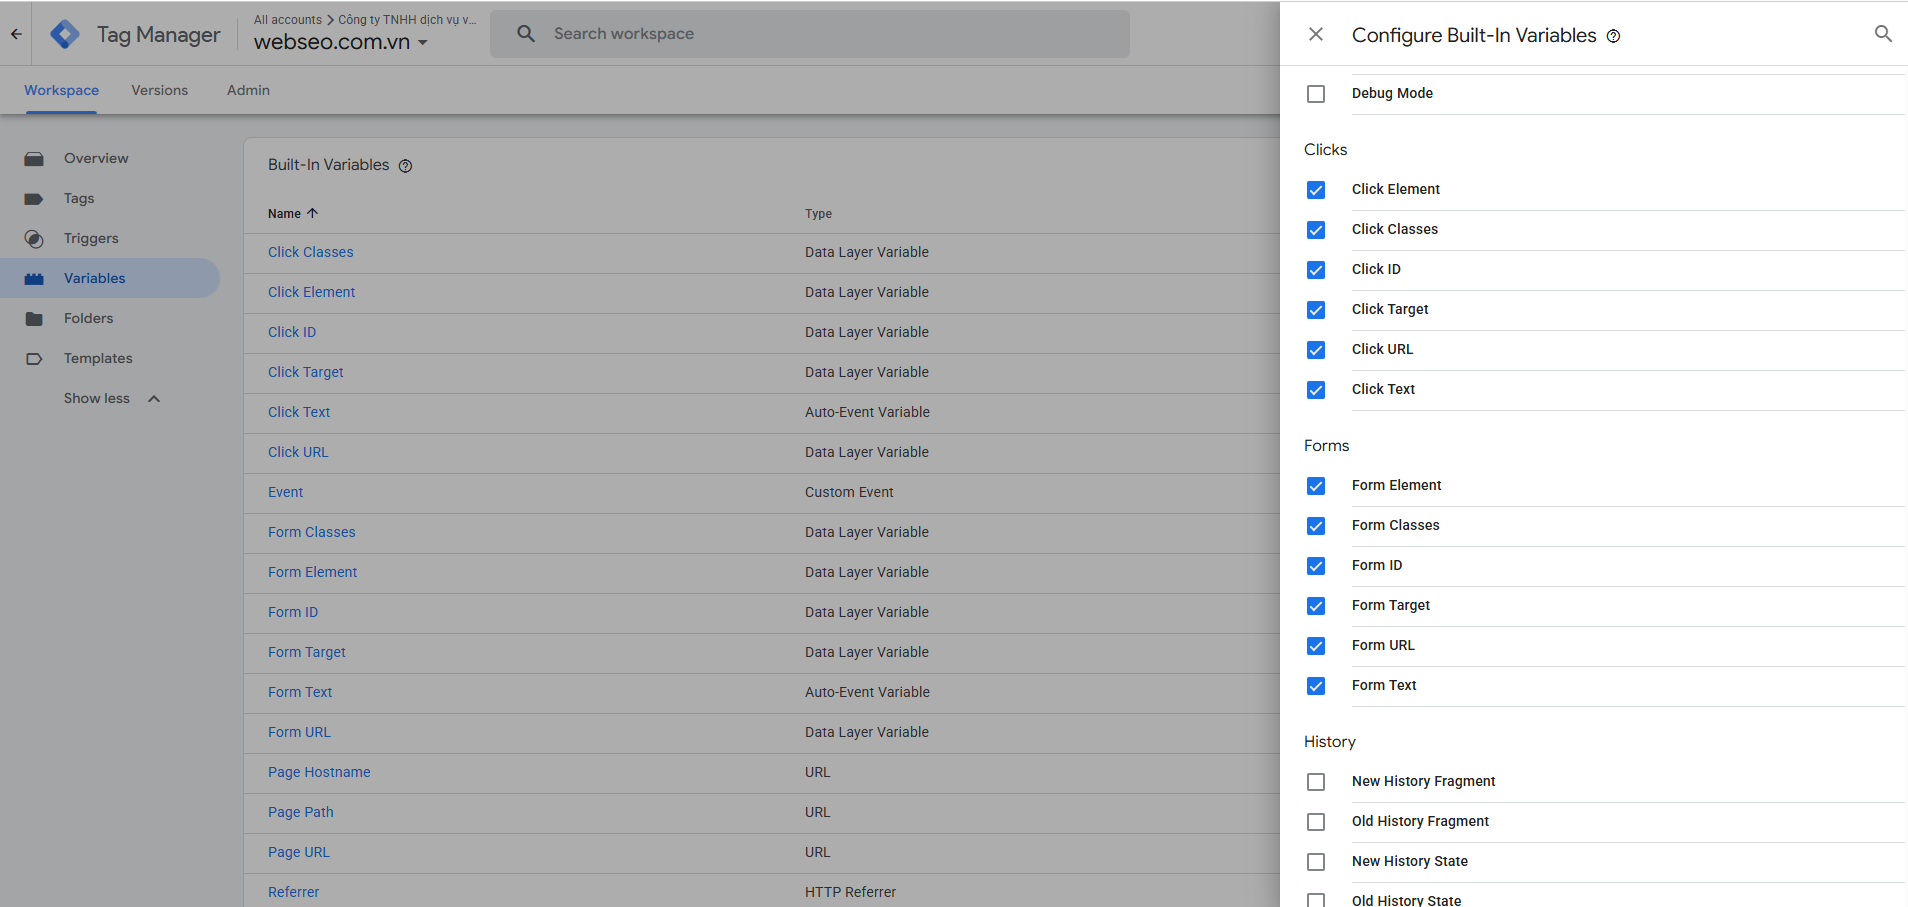1908x907 pixels.
Task: Click the search icon in the configure panel
Action: (1883, 34)
